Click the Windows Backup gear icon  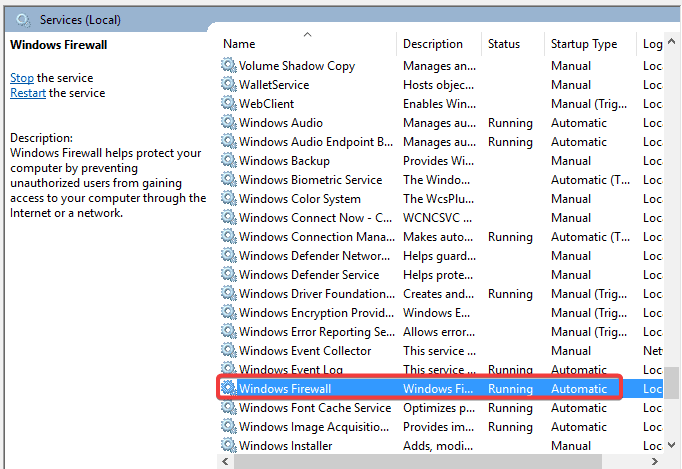(x=228, y=161)
